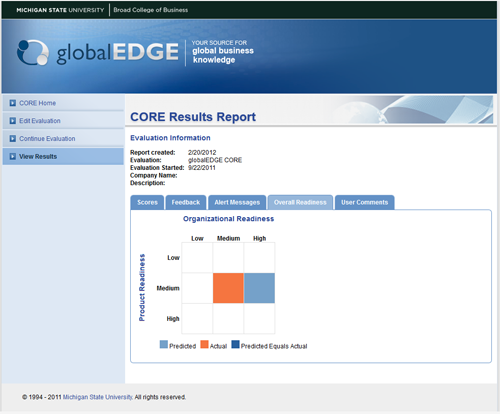Click the dark blue Predicted Equals Actual swatch
This screenshot has width=500, height=414.
[235, 344]
